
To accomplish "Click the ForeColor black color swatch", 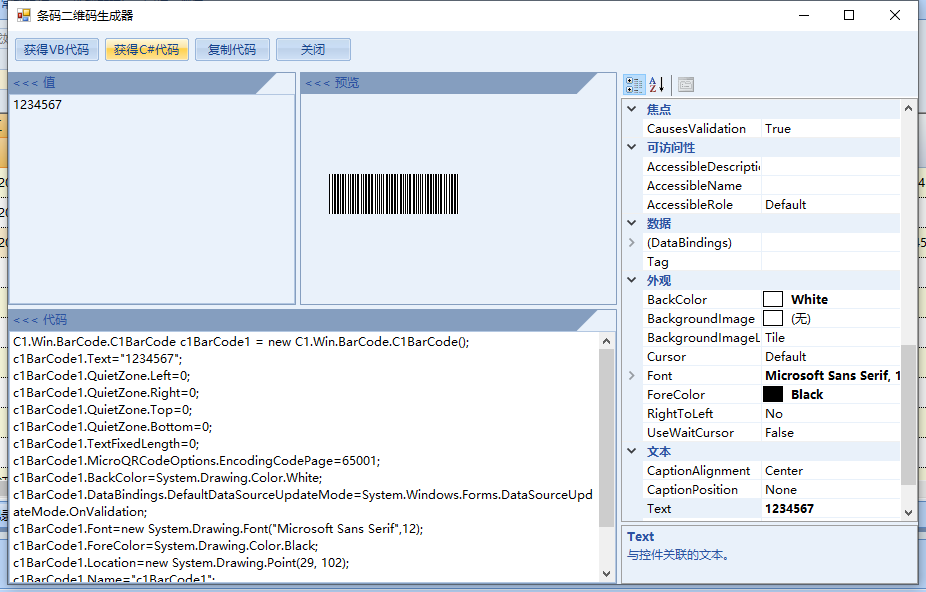I will pos(772,394).
